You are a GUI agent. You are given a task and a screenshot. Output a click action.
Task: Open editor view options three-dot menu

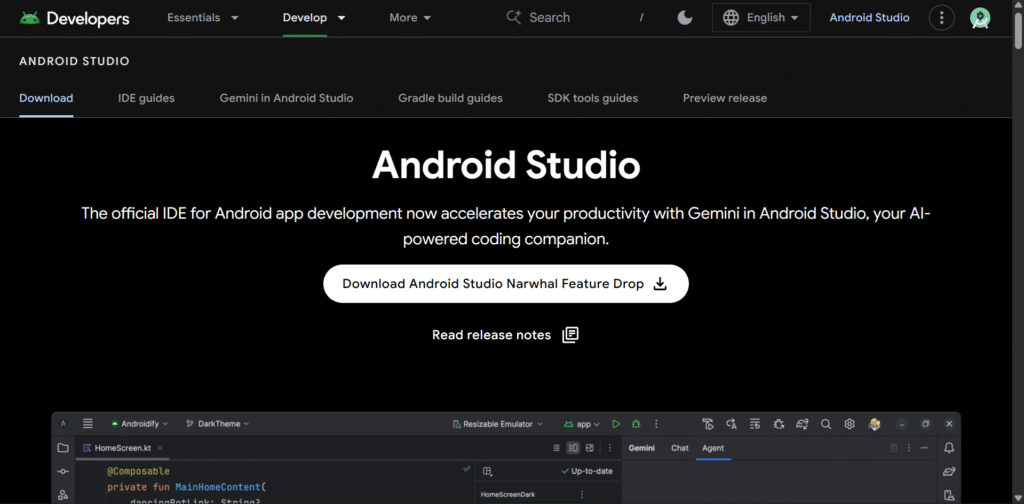(610, 448)
